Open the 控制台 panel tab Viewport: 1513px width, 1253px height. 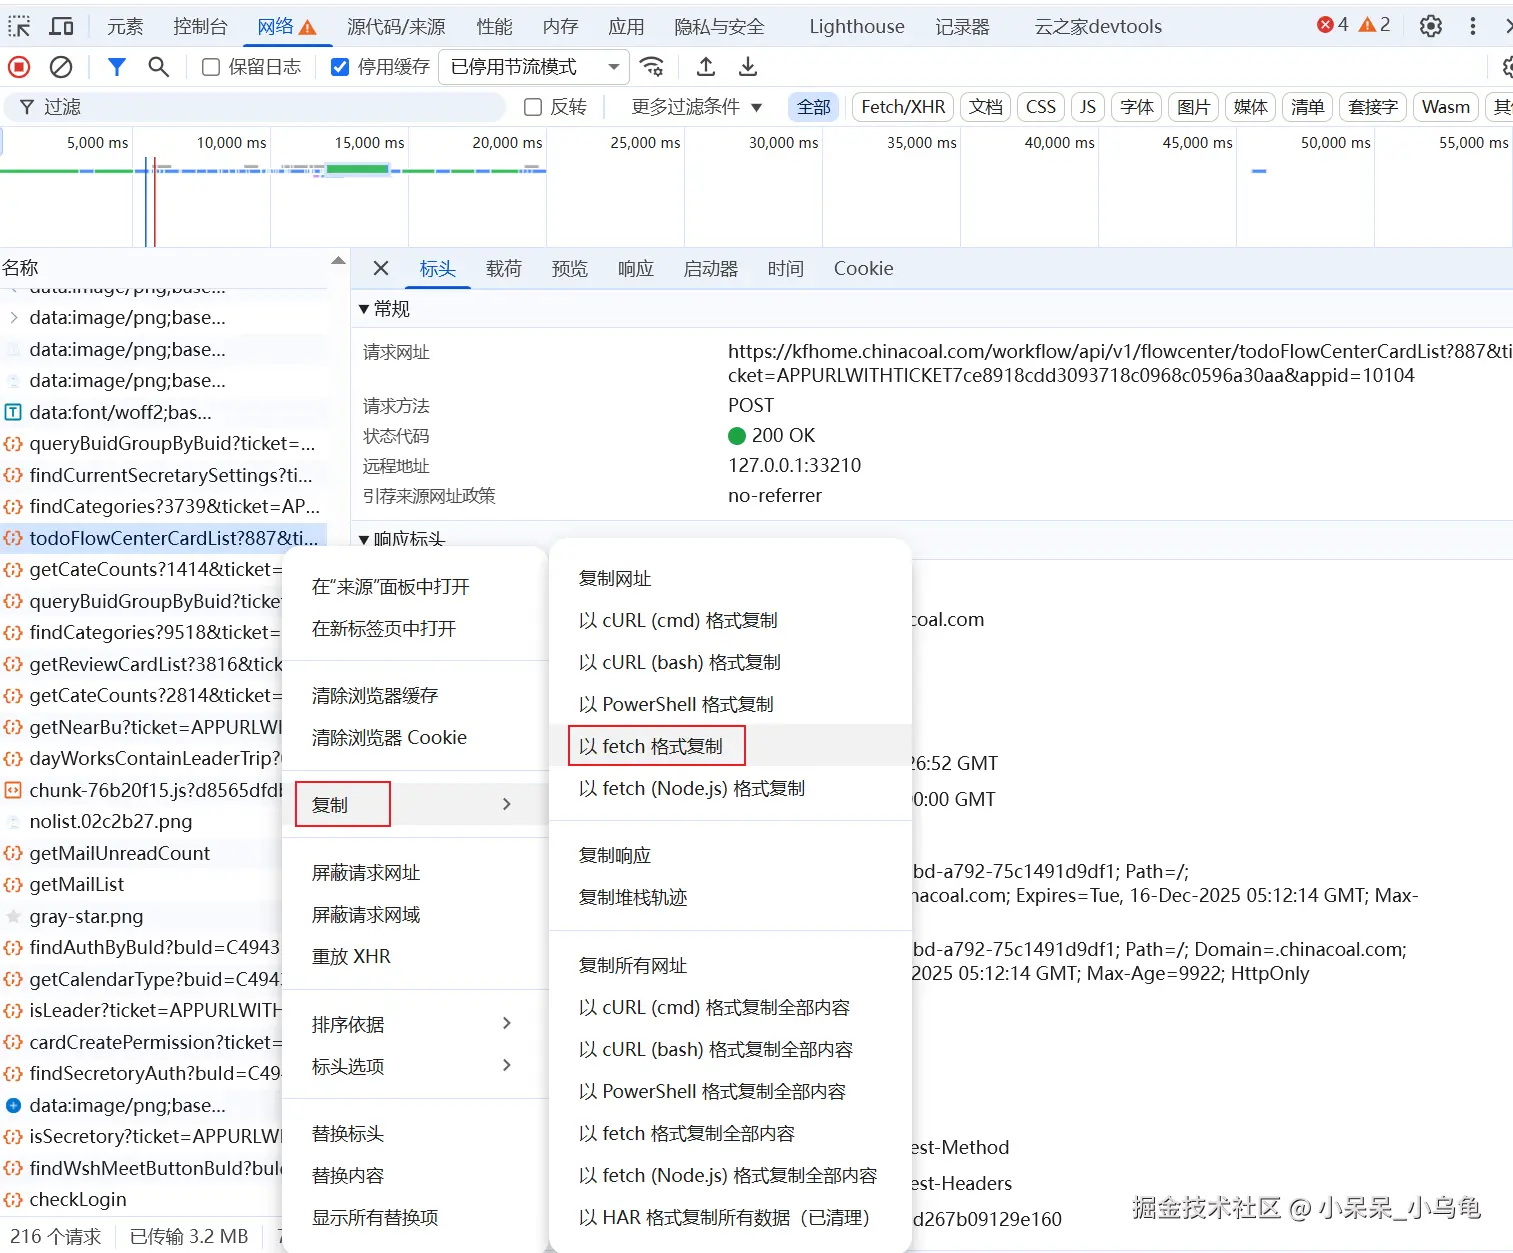[x=200, y=26]
